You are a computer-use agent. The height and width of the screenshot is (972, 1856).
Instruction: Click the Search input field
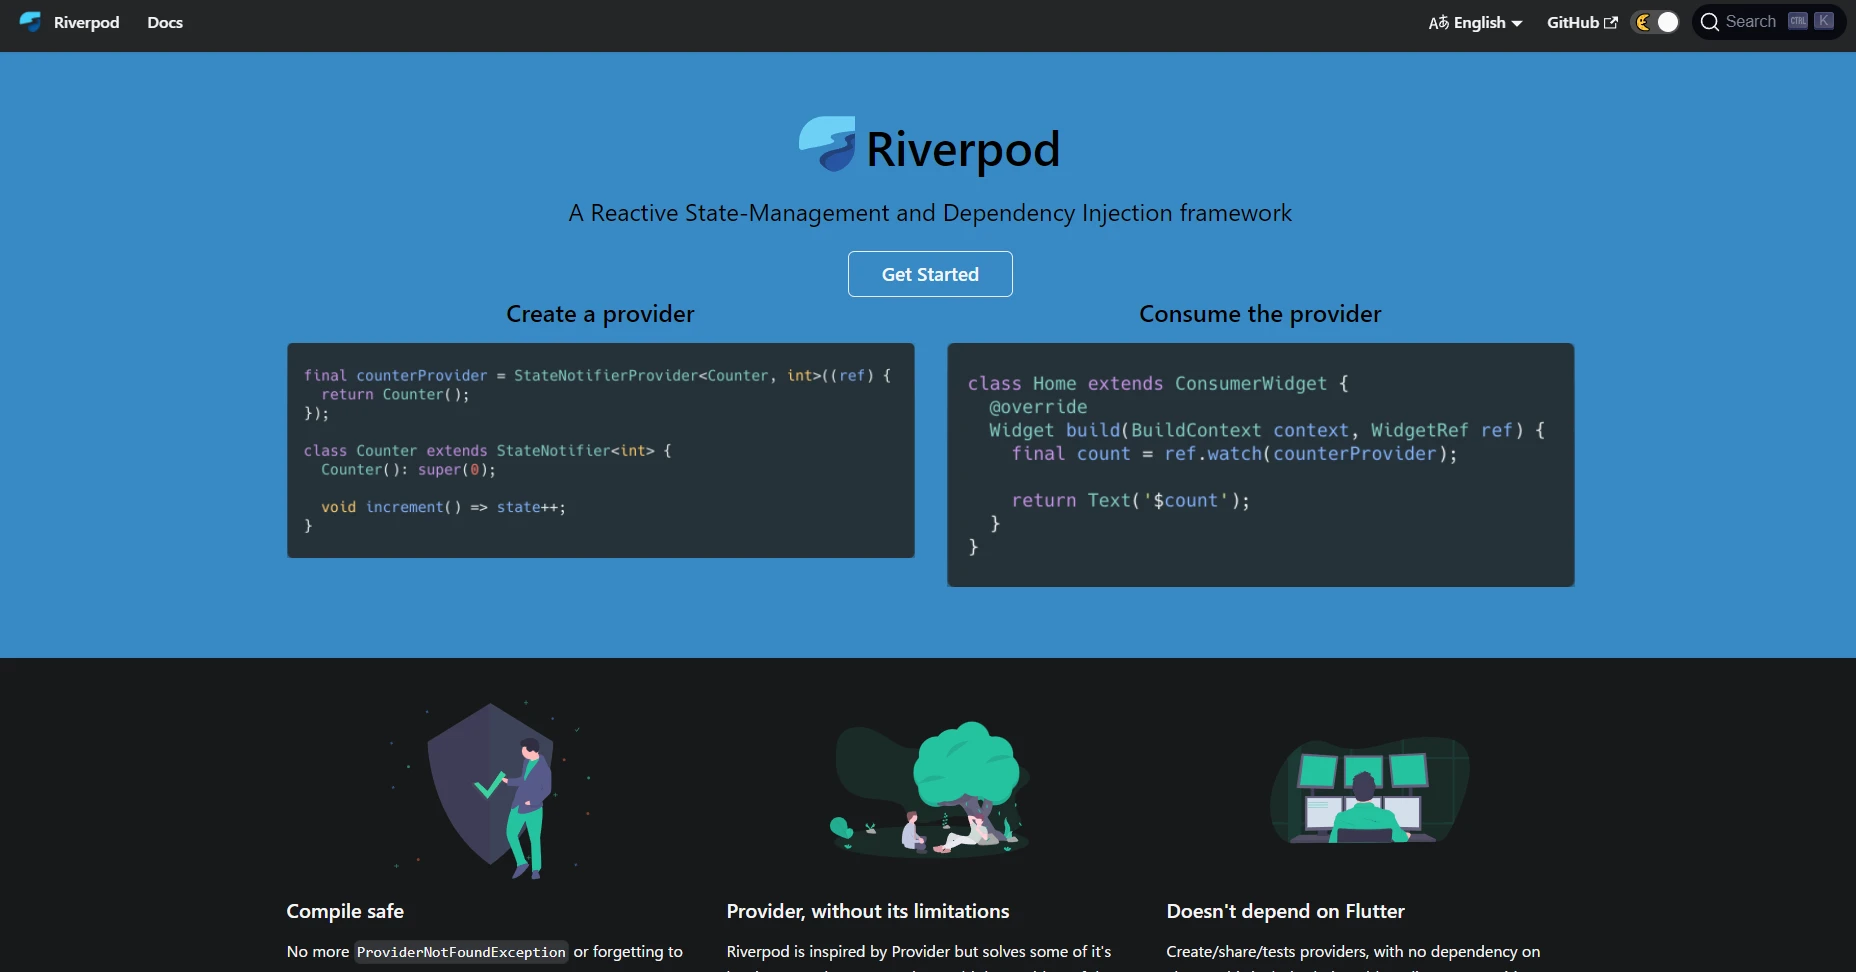(x=1750, y=21)
